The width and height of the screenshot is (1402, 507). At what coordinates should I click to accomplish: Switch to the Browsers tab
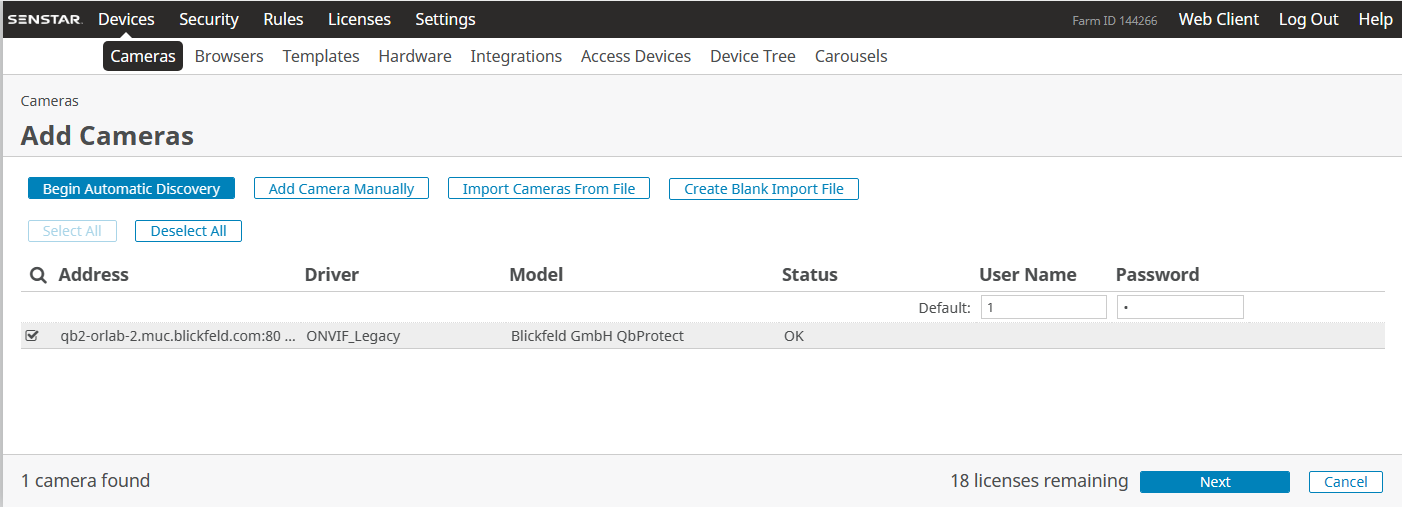click(x=229, y=56)
